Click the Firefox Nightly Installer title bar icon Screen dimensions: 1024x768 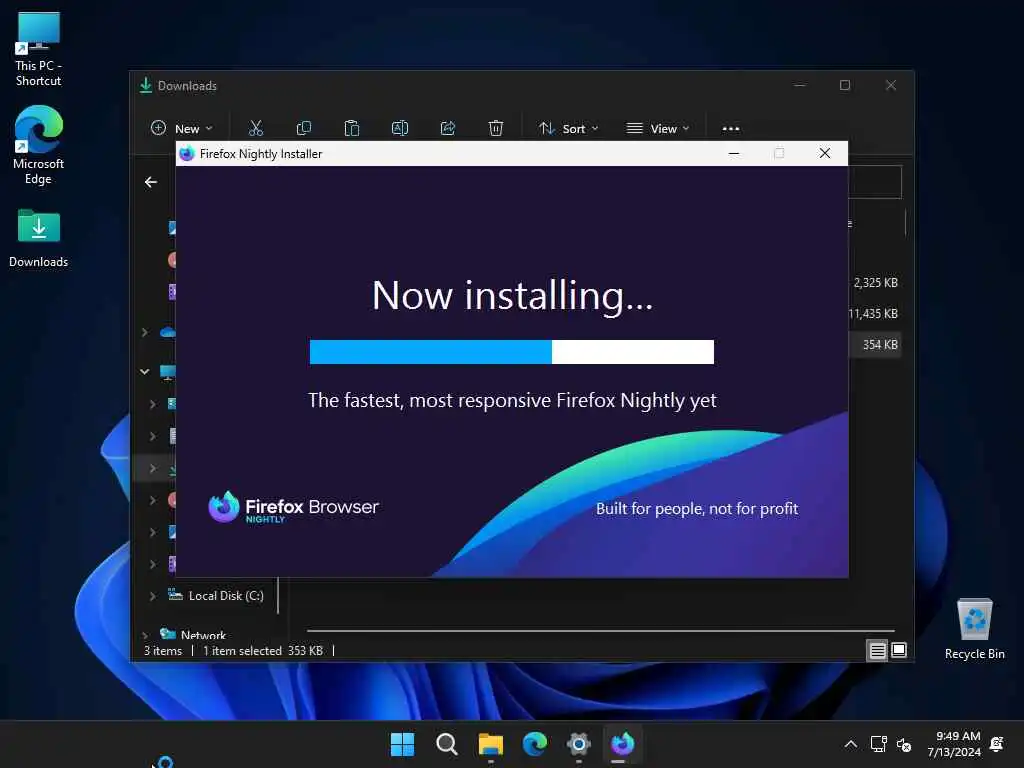click(x=187, y=153)
